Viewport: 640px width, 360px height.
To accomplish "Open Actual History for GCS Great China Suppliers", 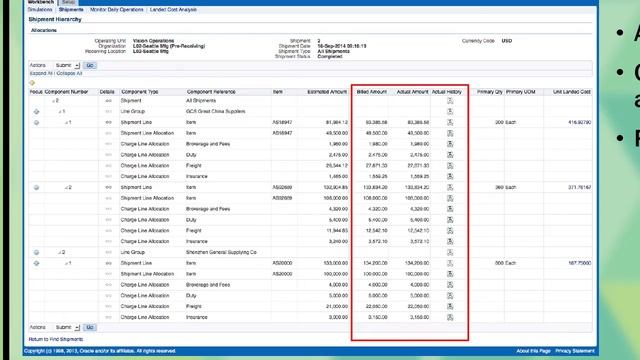I will click(x=450, y=111).
